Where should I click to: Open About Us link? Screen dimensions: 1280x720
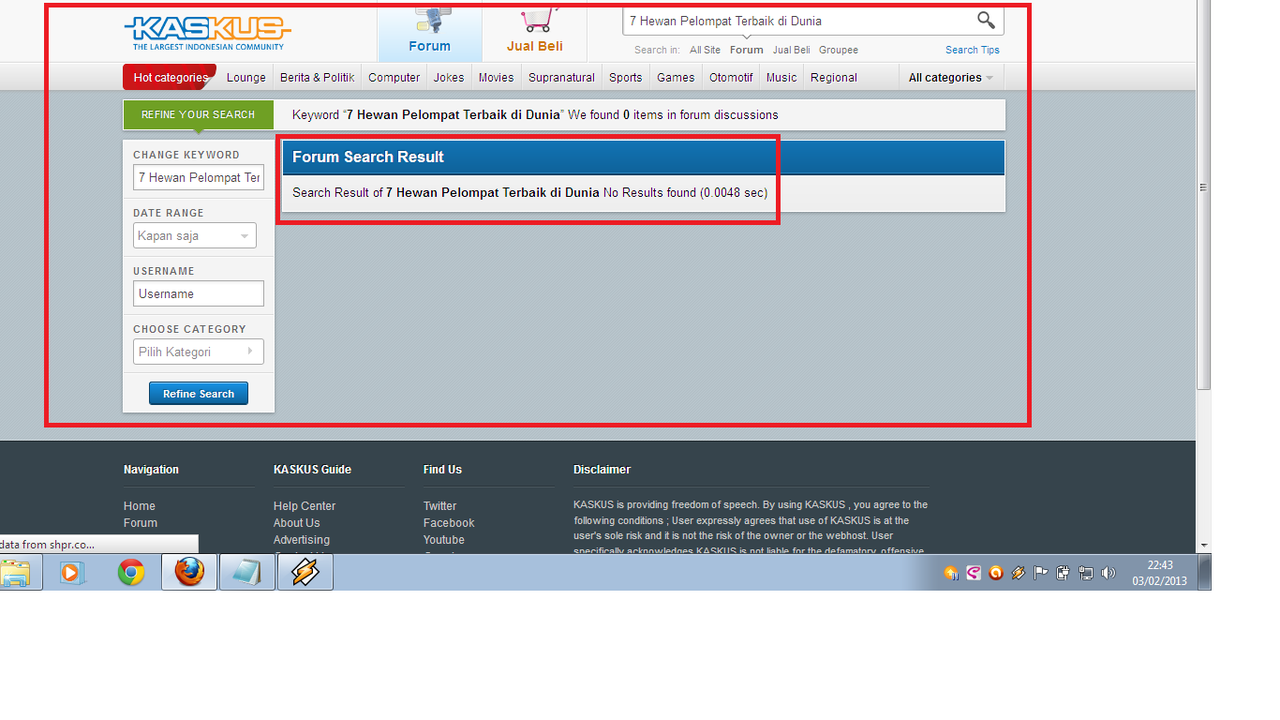click(x=297, y=523)
